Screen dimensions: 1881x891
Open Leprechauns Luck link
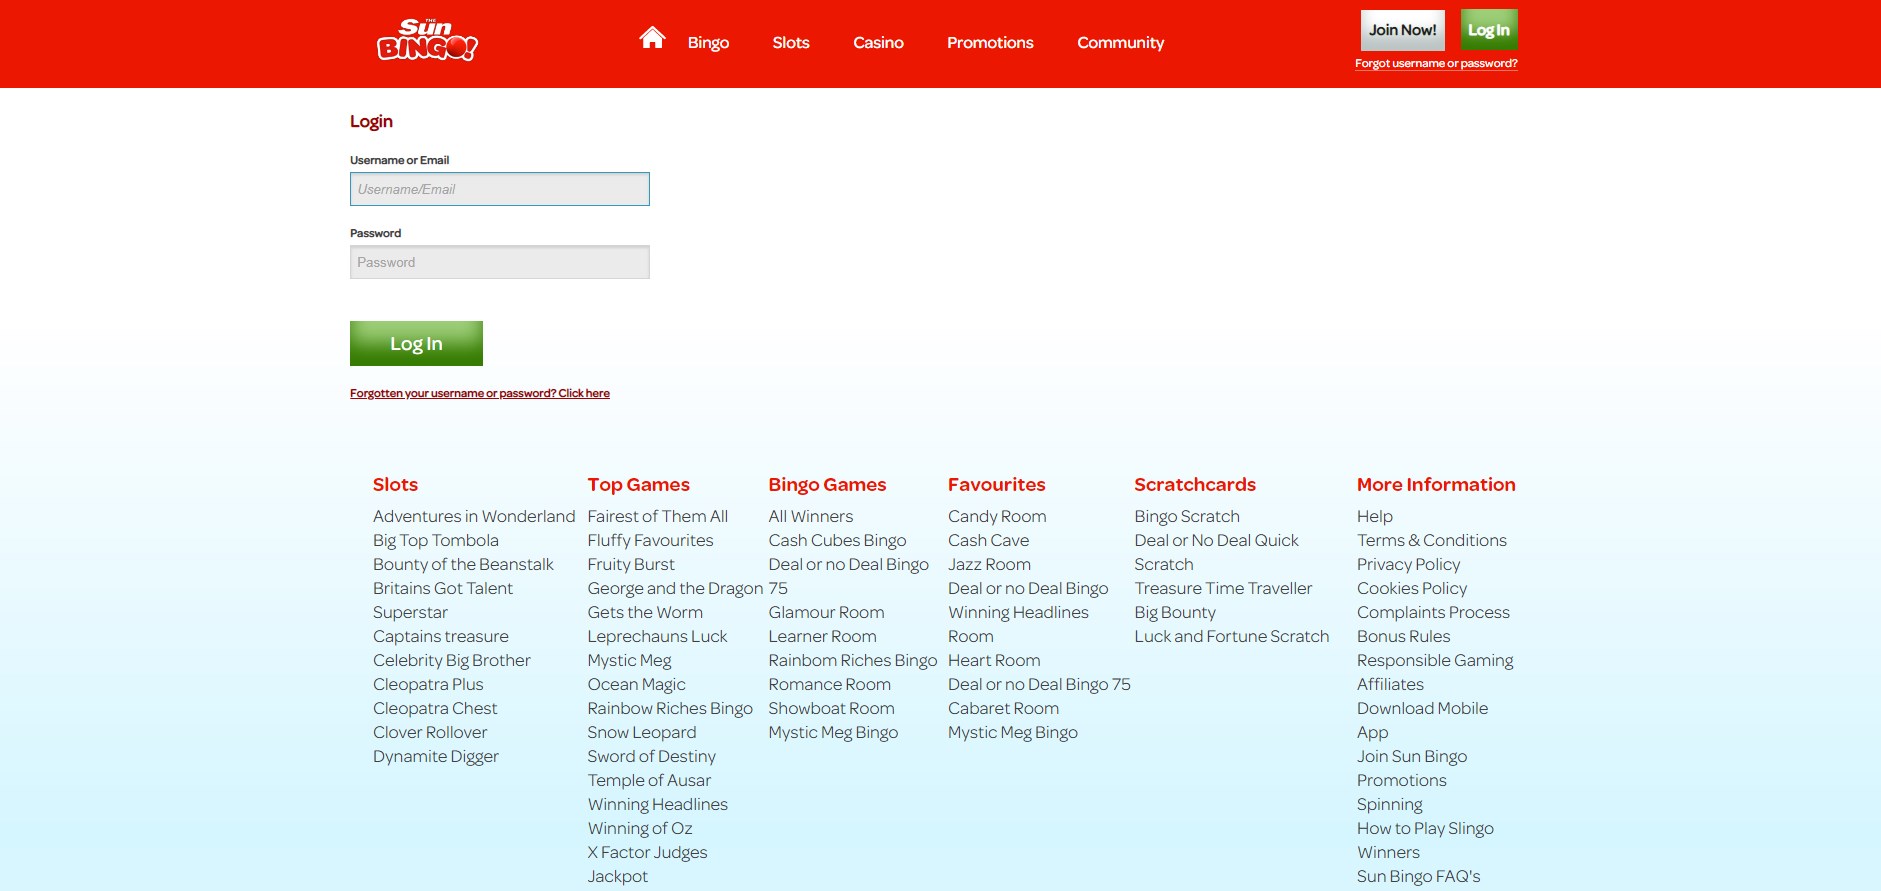point(657,636)
